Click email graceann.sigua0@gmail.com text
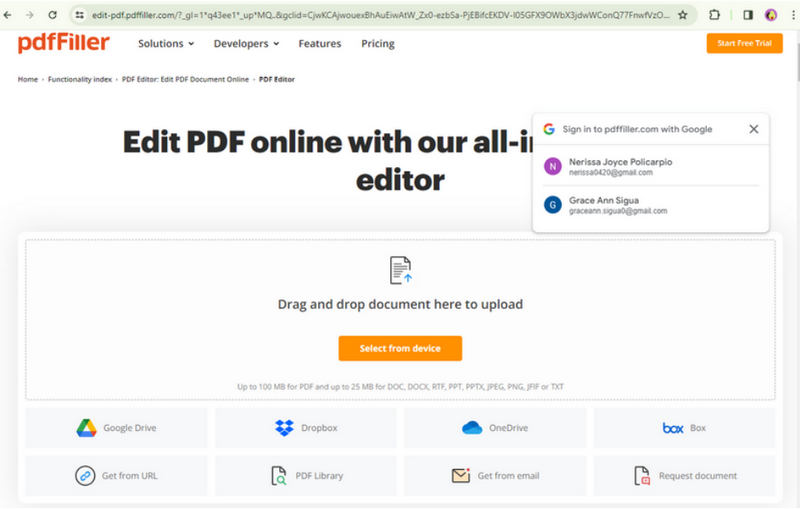800x509 pixels. [x=618, y=211]
